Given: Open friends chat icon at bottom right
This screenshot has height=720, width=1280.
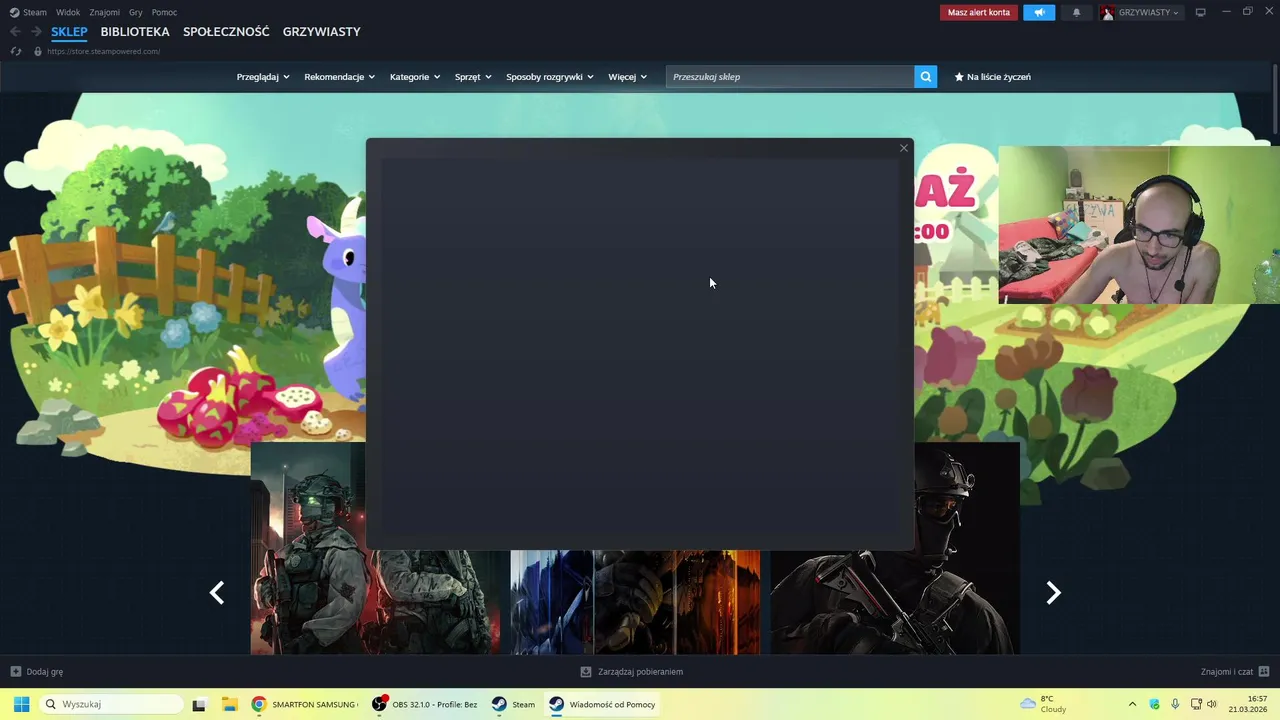Looking at the screenshot, I should [x=1264, y=671].
